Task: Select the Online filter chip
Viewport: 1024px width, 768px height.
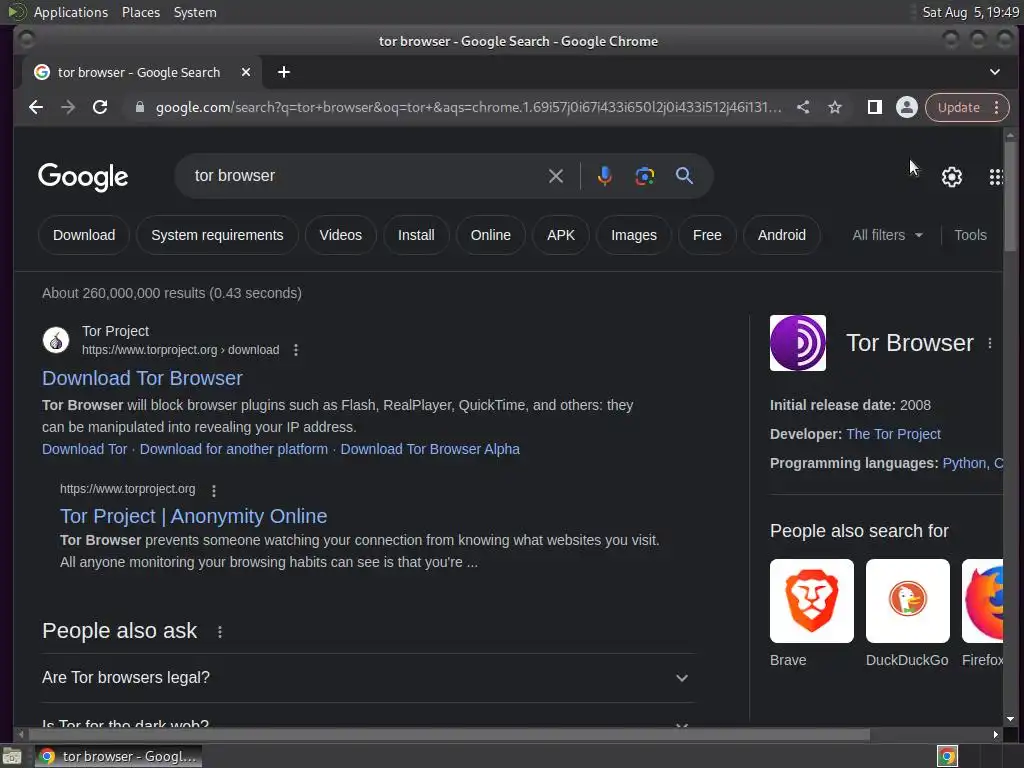Action: pyautogui.click(x=490, y=235)
